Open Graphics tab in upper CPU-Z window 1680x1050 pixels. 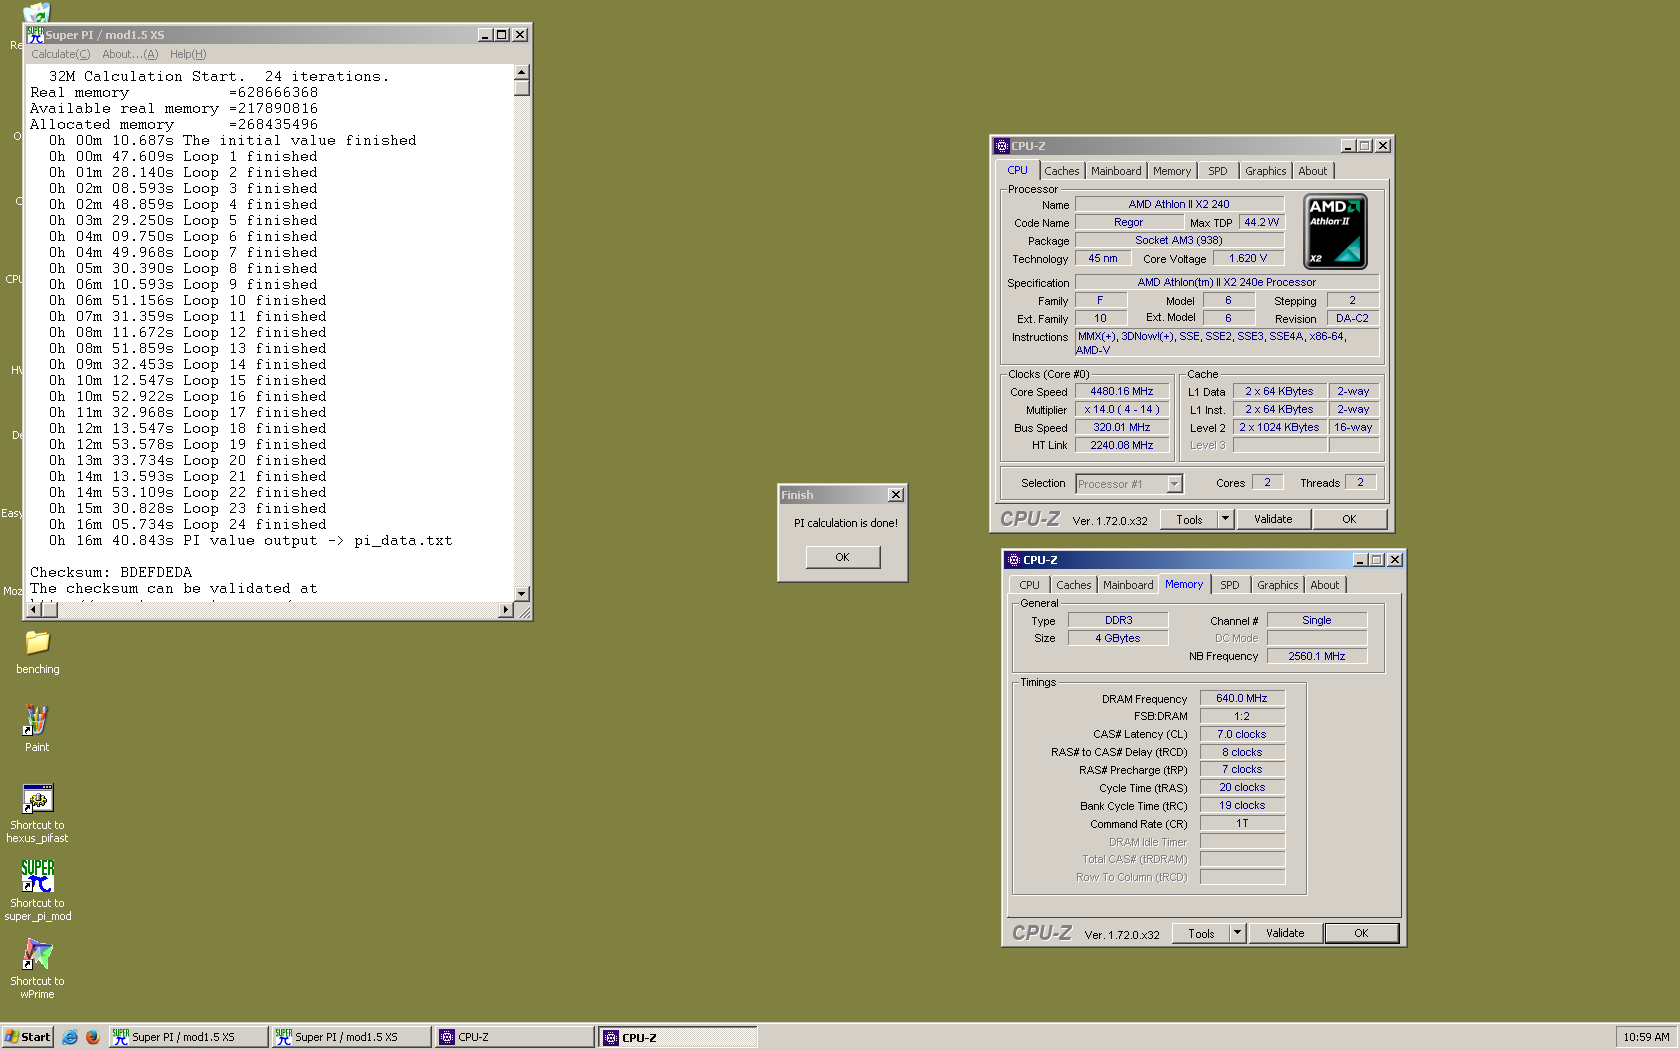tap(1266, 171)
